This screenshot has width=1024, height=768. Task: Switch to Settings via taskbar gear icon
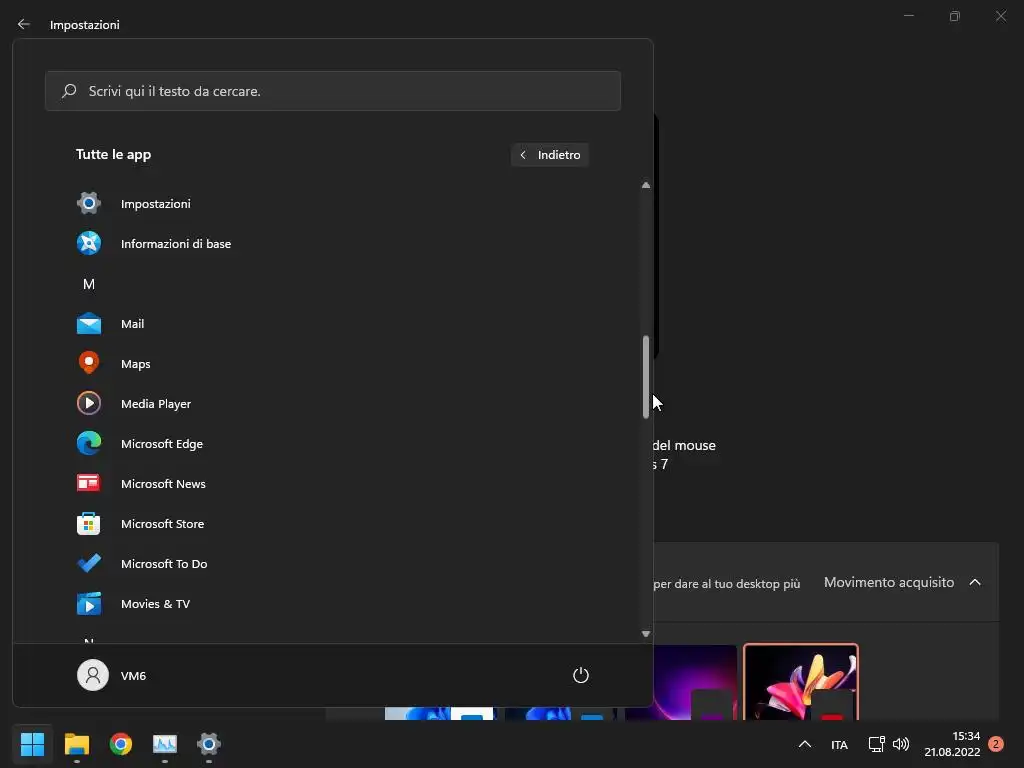click(x=209, y=743)
